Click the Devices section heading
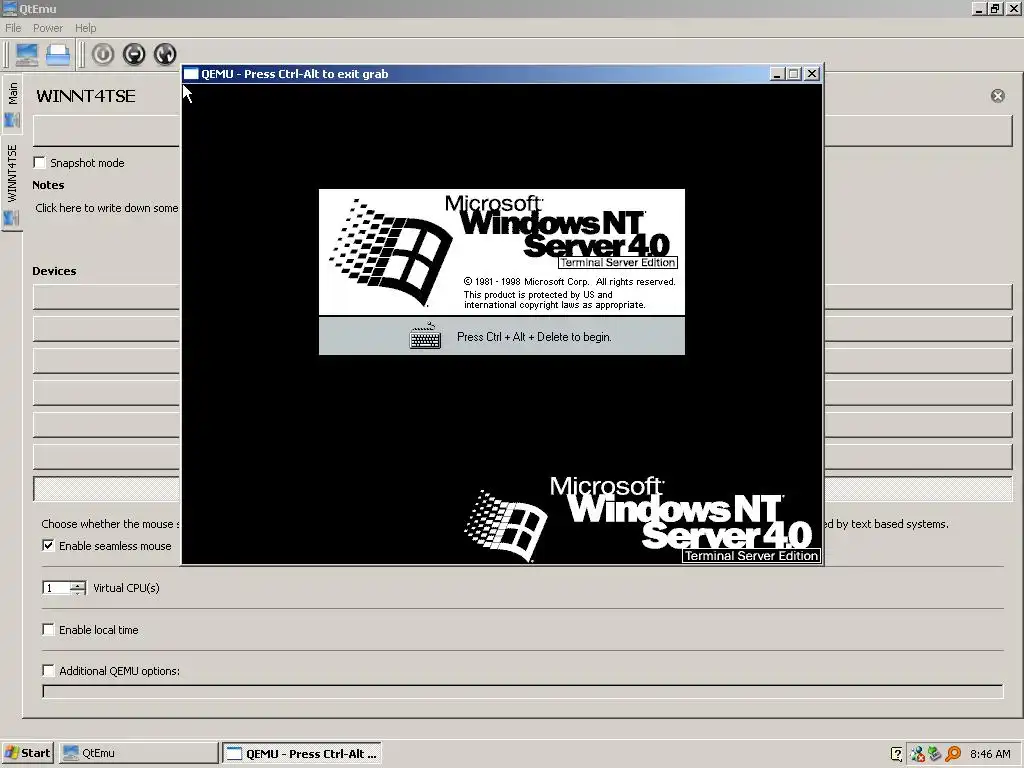The height and width of the screenshot is (768, 1024). tap(54, 271)
